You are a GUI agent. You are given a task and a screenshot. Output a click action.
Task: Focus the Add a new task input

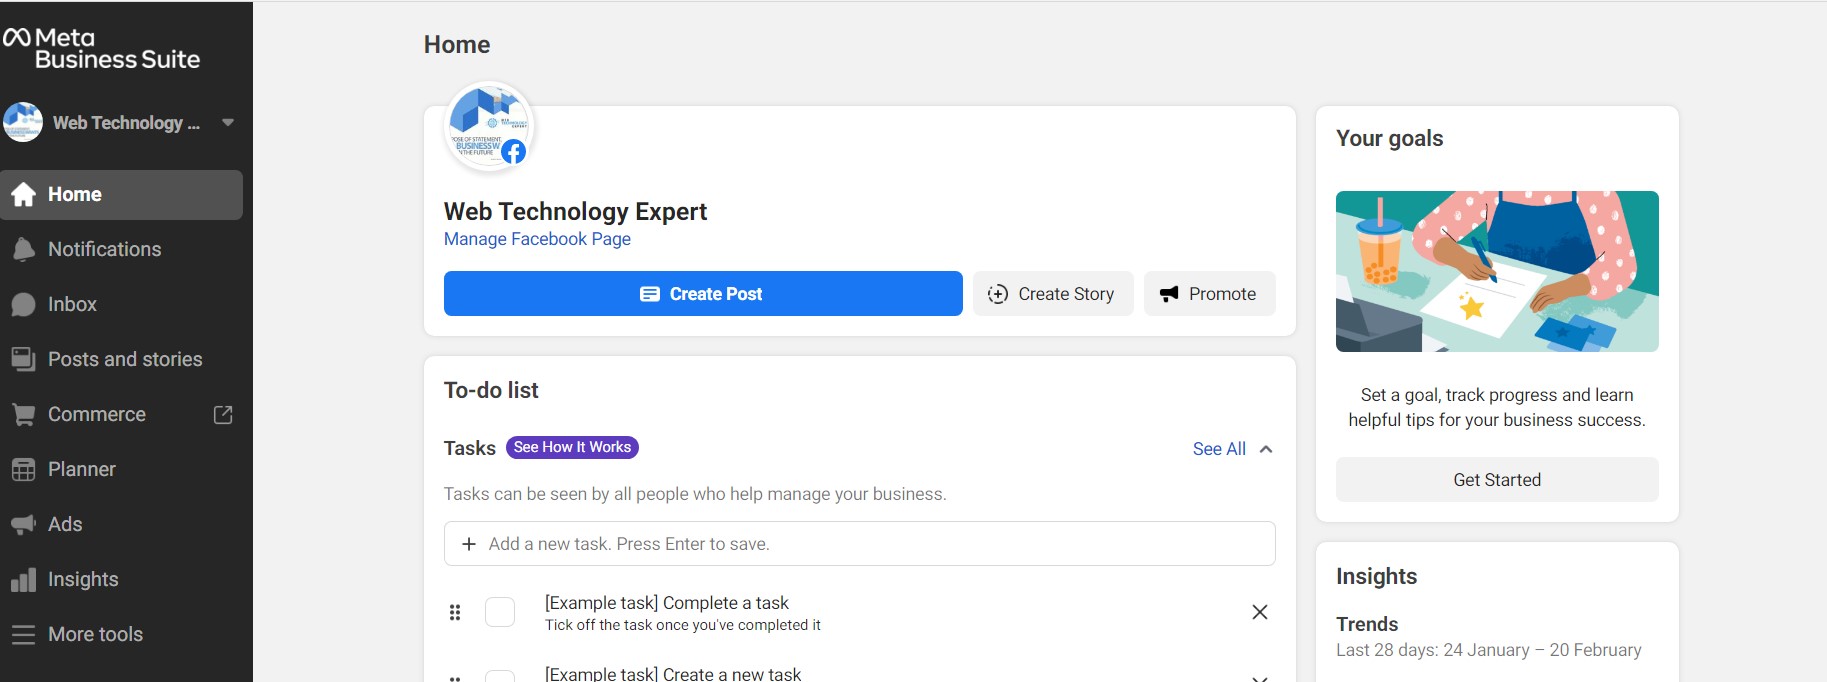click(x=860, y=543)
